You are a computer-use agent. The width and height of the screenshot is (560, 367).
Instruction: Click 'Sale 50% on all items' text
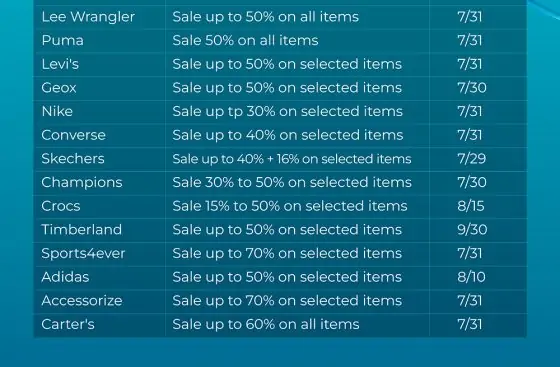pos(245,40)
